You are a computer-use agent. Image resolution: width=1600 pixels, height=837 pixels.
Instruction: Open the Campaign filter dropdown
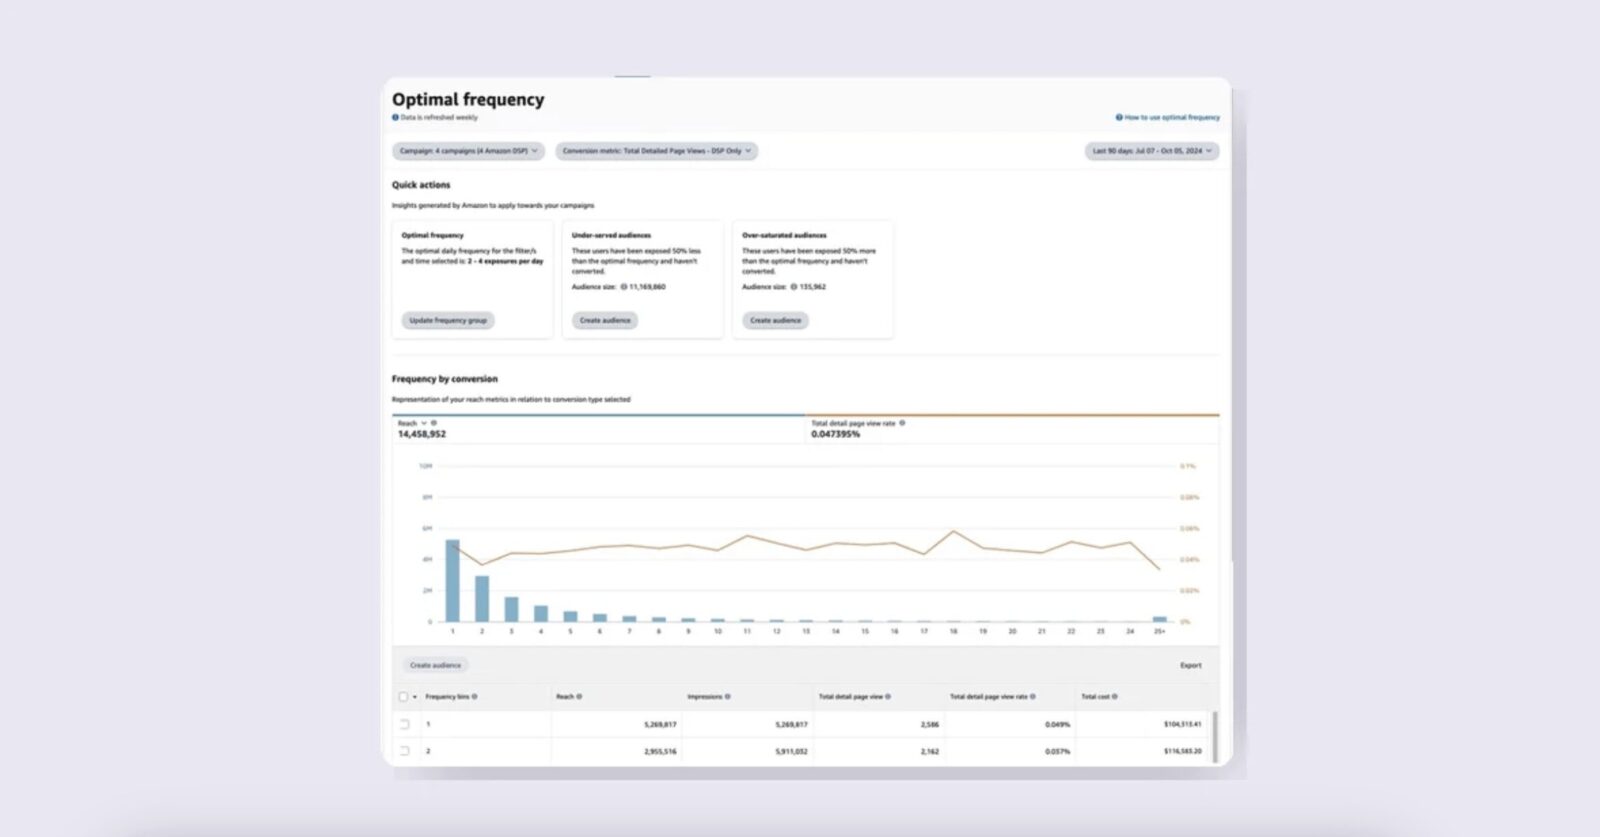point(468,151)
